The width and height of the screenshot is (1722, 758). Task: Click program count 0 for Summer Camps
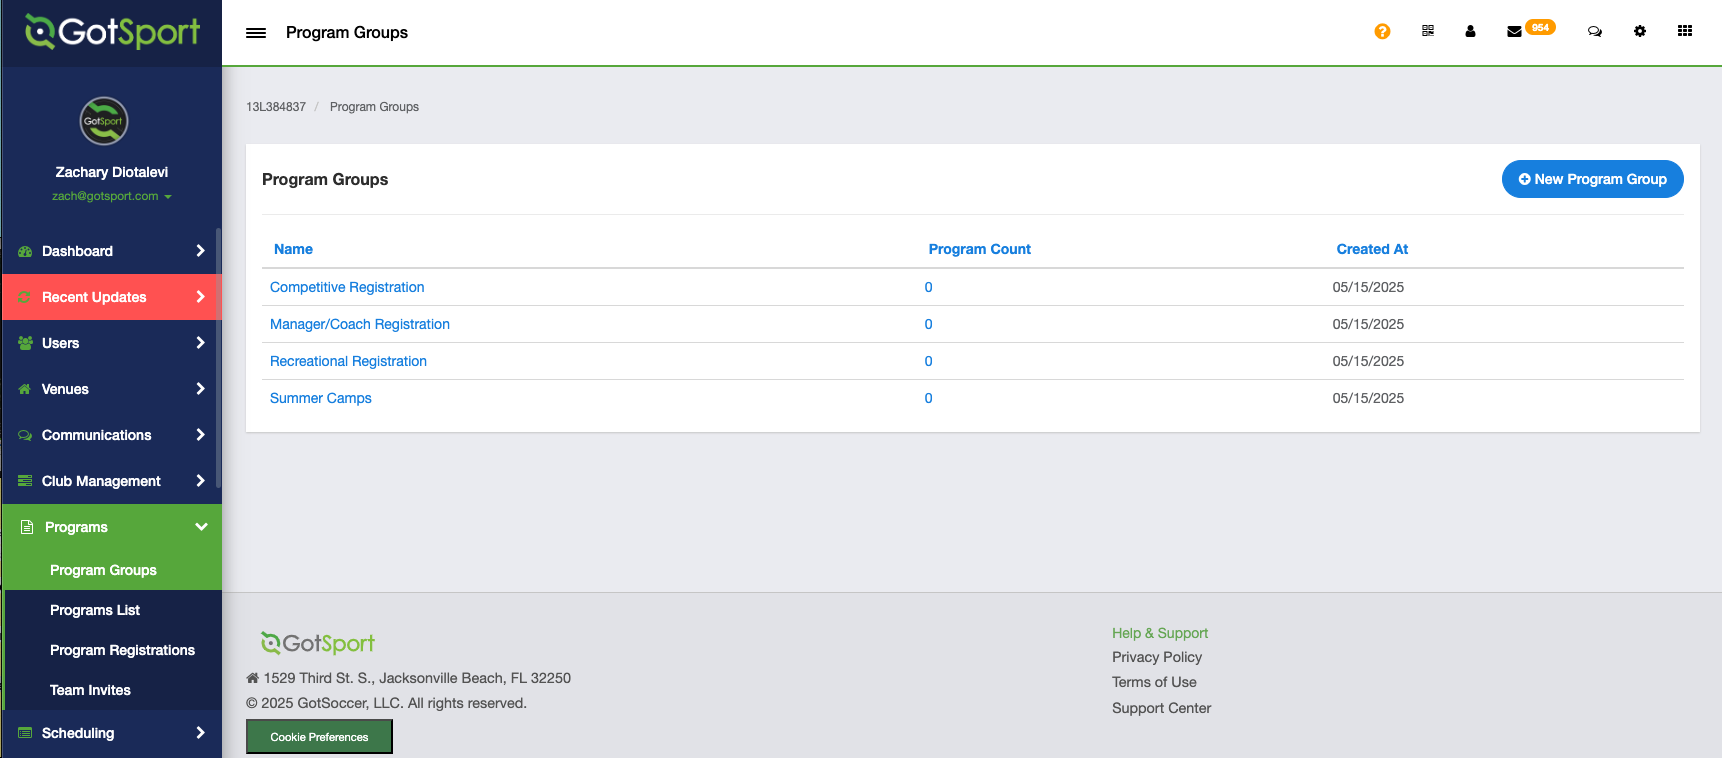click(x=929, y=398)
